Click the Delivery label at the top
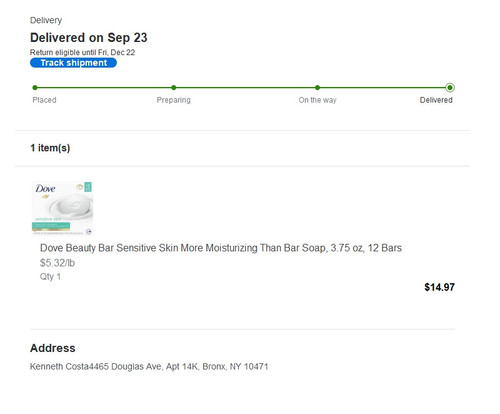Screen dimensions: 500x414 (46, 20)
